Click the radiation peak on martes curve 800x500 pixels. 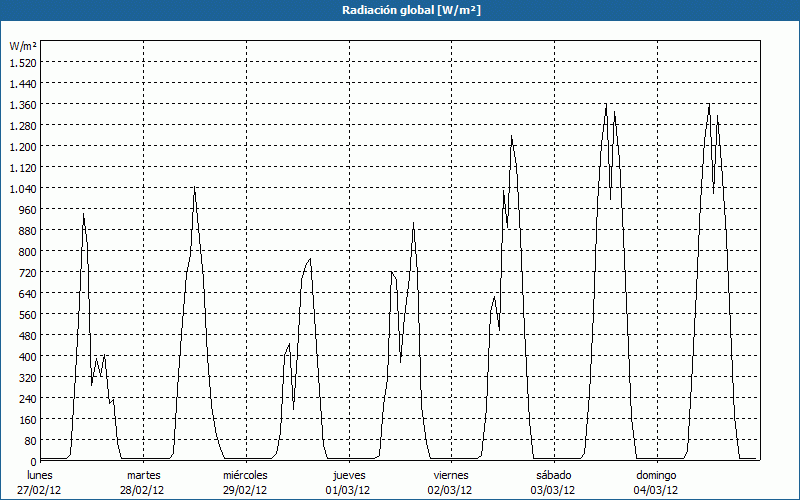[194, 188]
